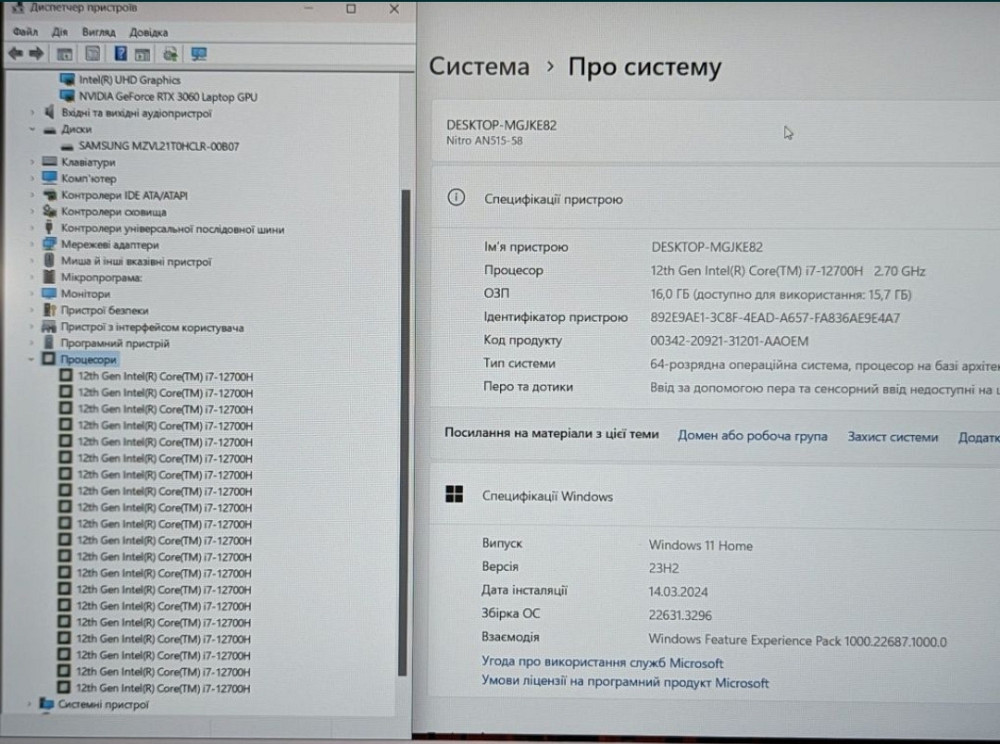
Task: Open the Захист системи link
Action: pos(892,436)
